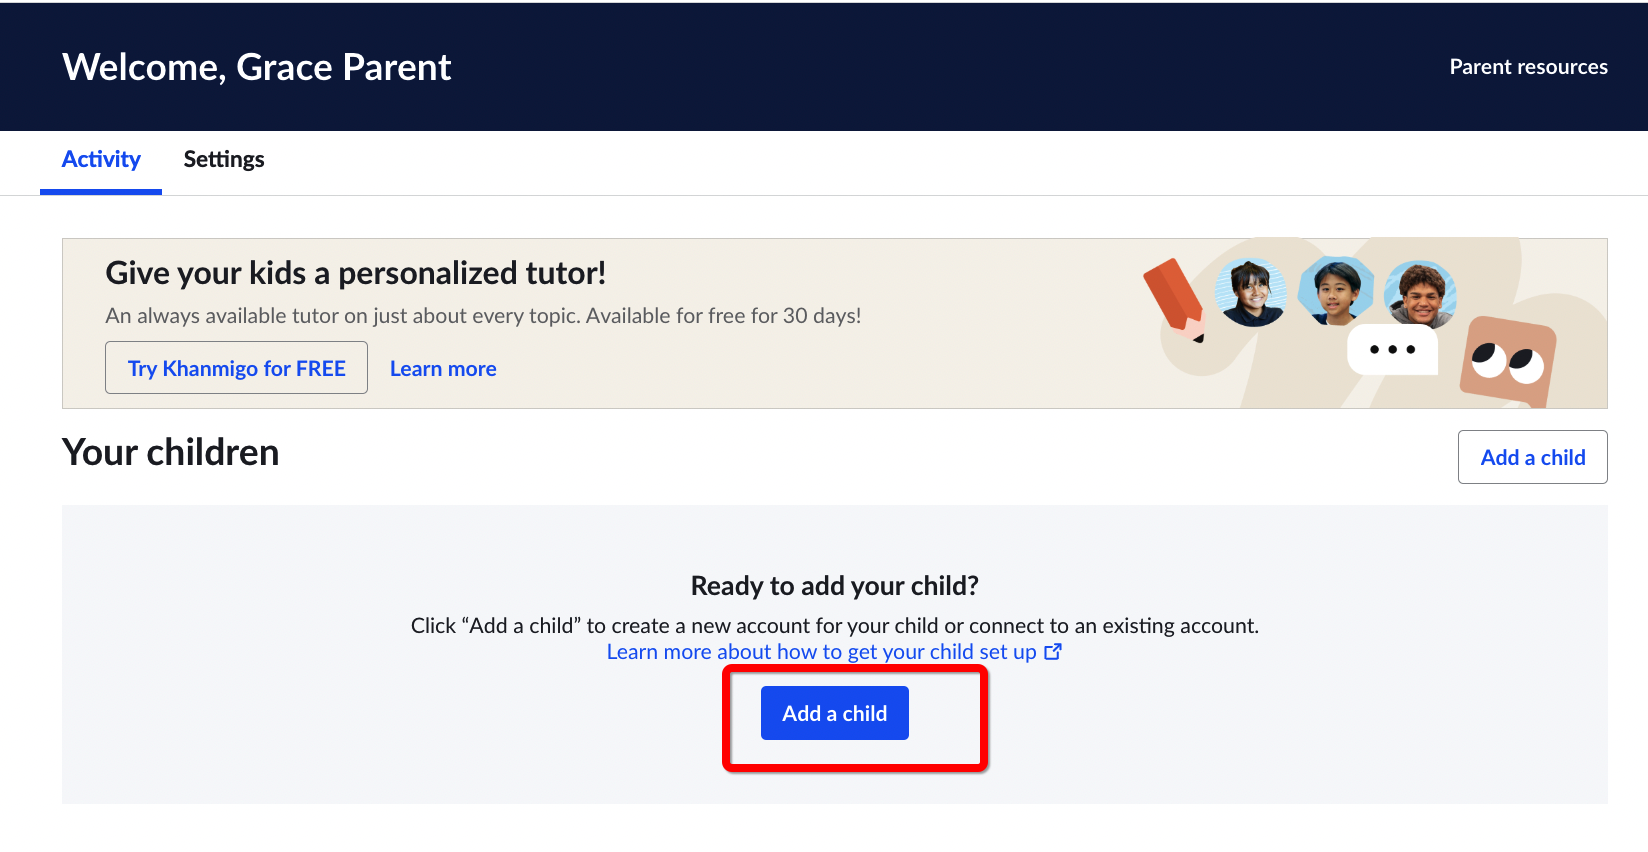Follow the Learn more link
Viewport: 1648px width, 852px height.
coord(443,369)
